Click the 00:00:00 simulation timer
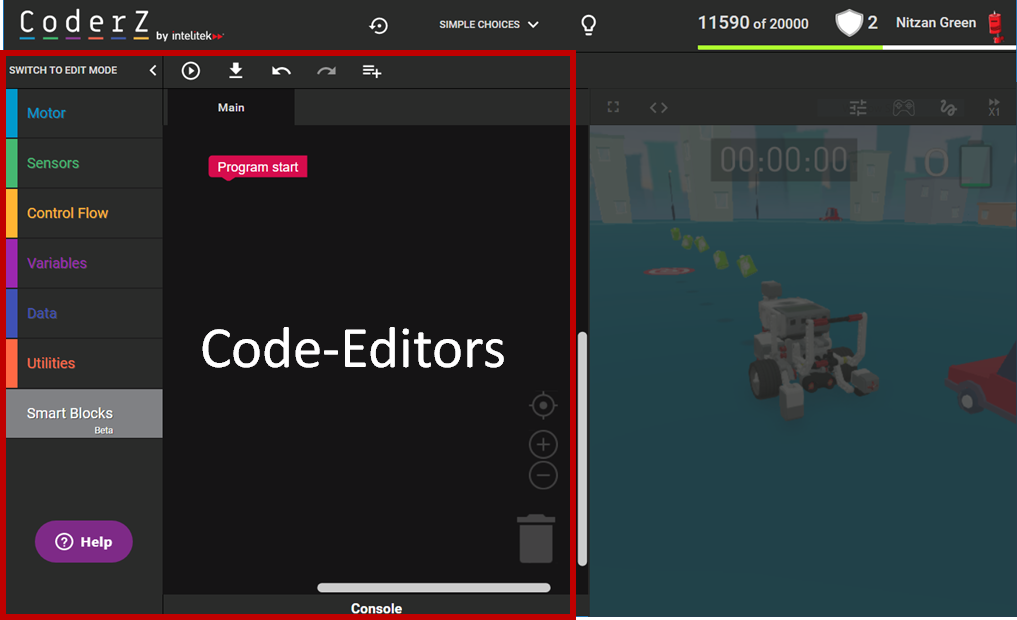The image size is (1017, 620). coord(784,160)
